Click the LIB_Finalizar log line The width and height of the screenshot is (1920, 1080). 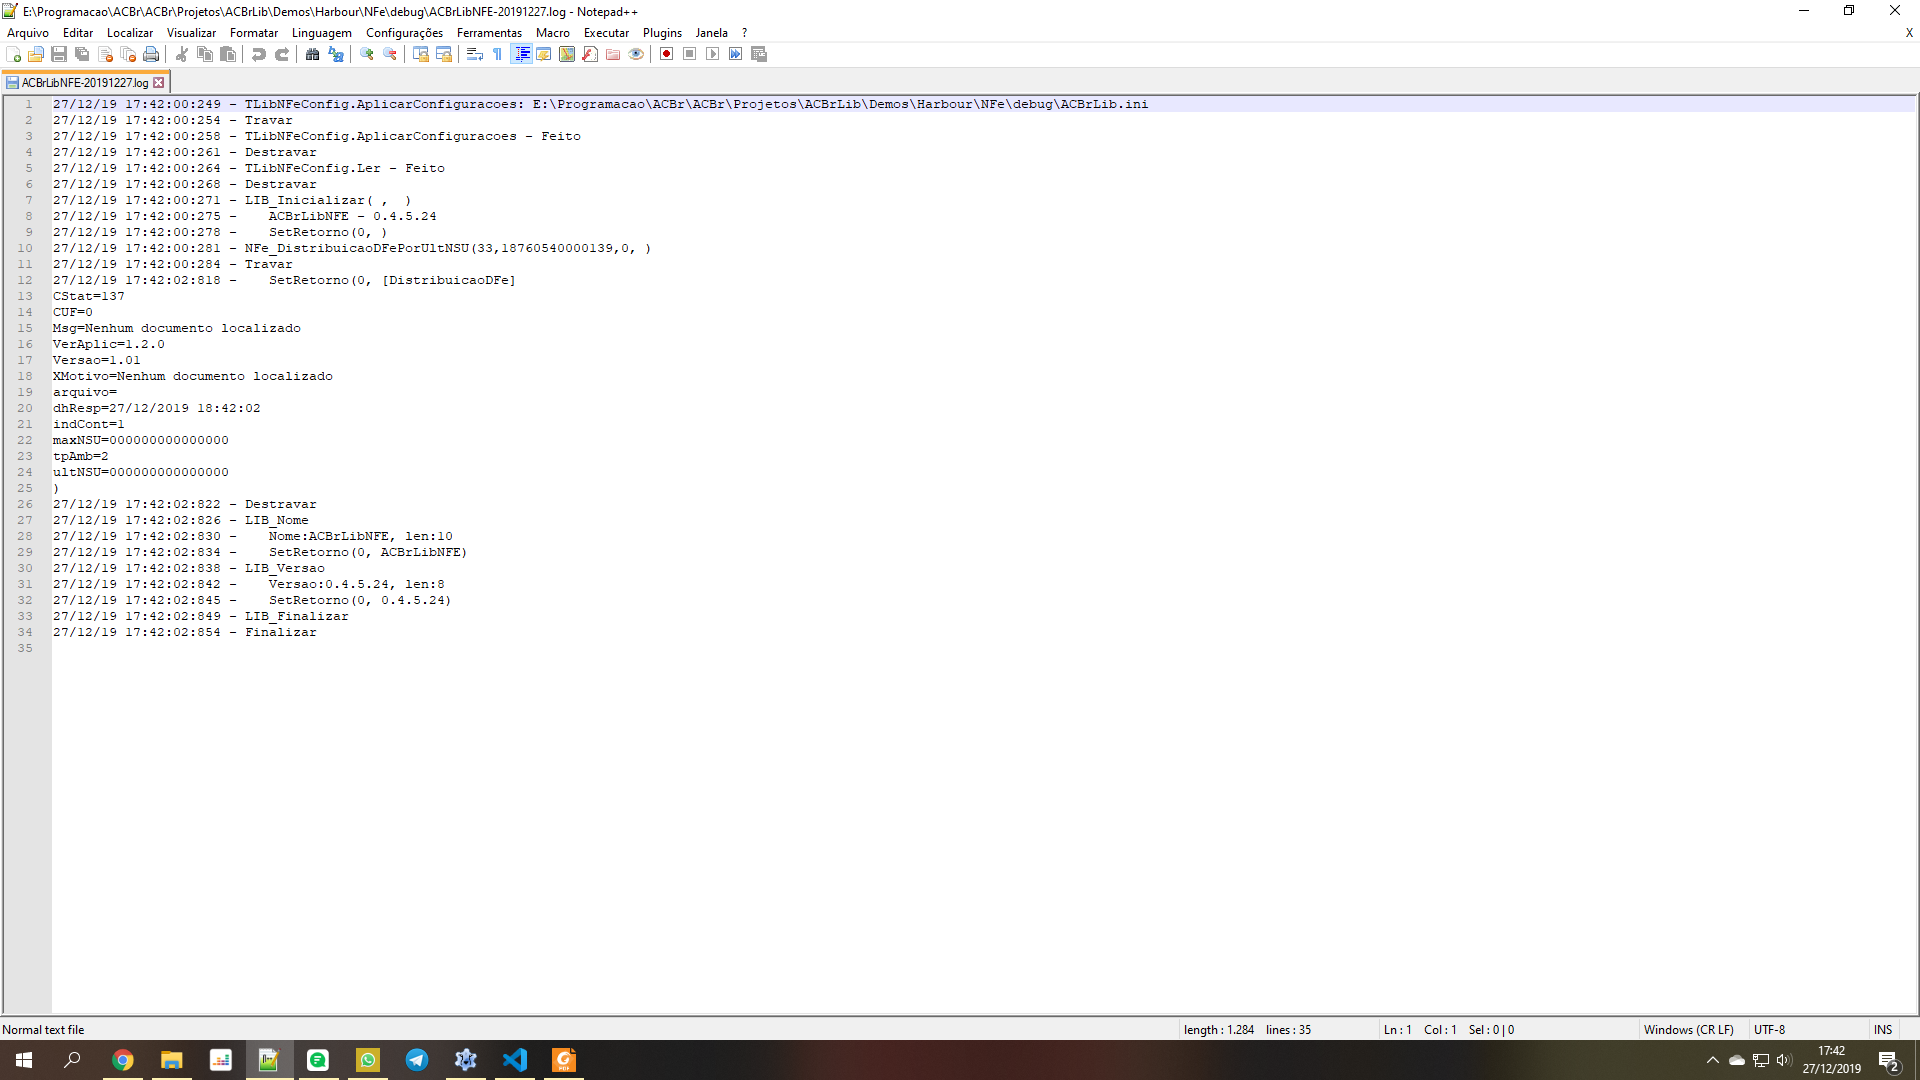pos(201,616)
